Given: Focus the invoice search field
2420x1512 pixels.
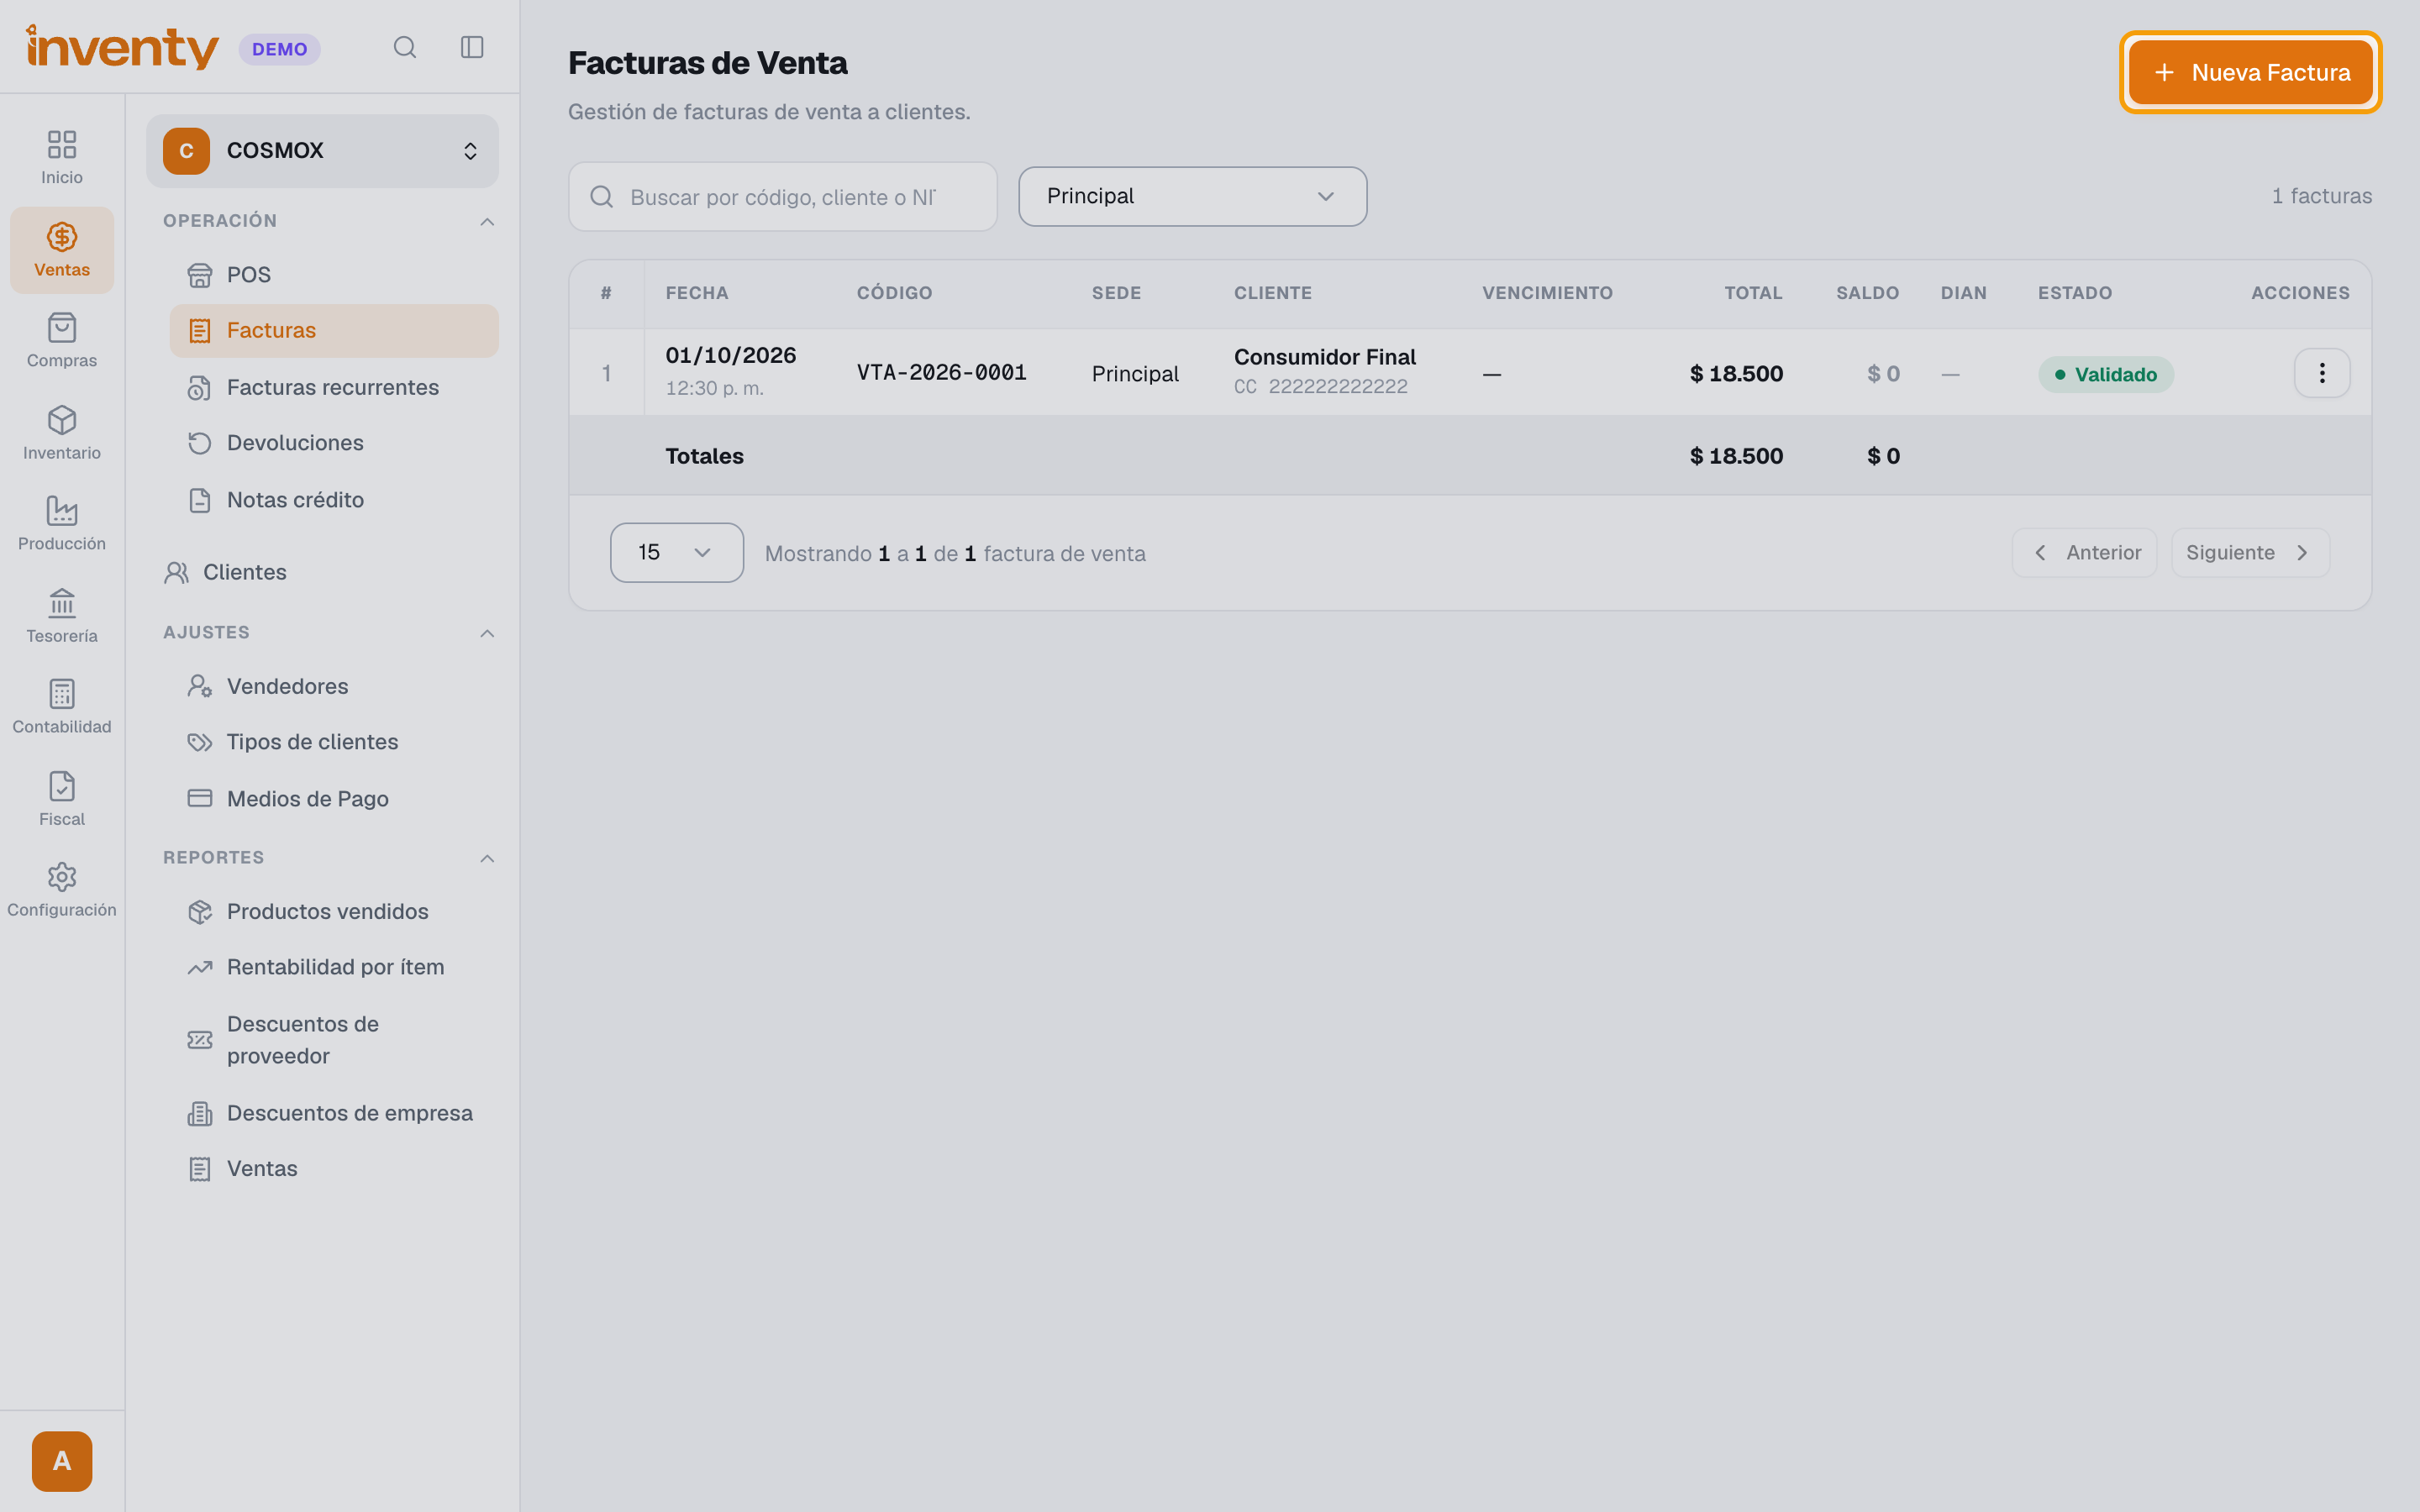Looking at the screenshot, I should pyautogui.click(x=783, y=197).
